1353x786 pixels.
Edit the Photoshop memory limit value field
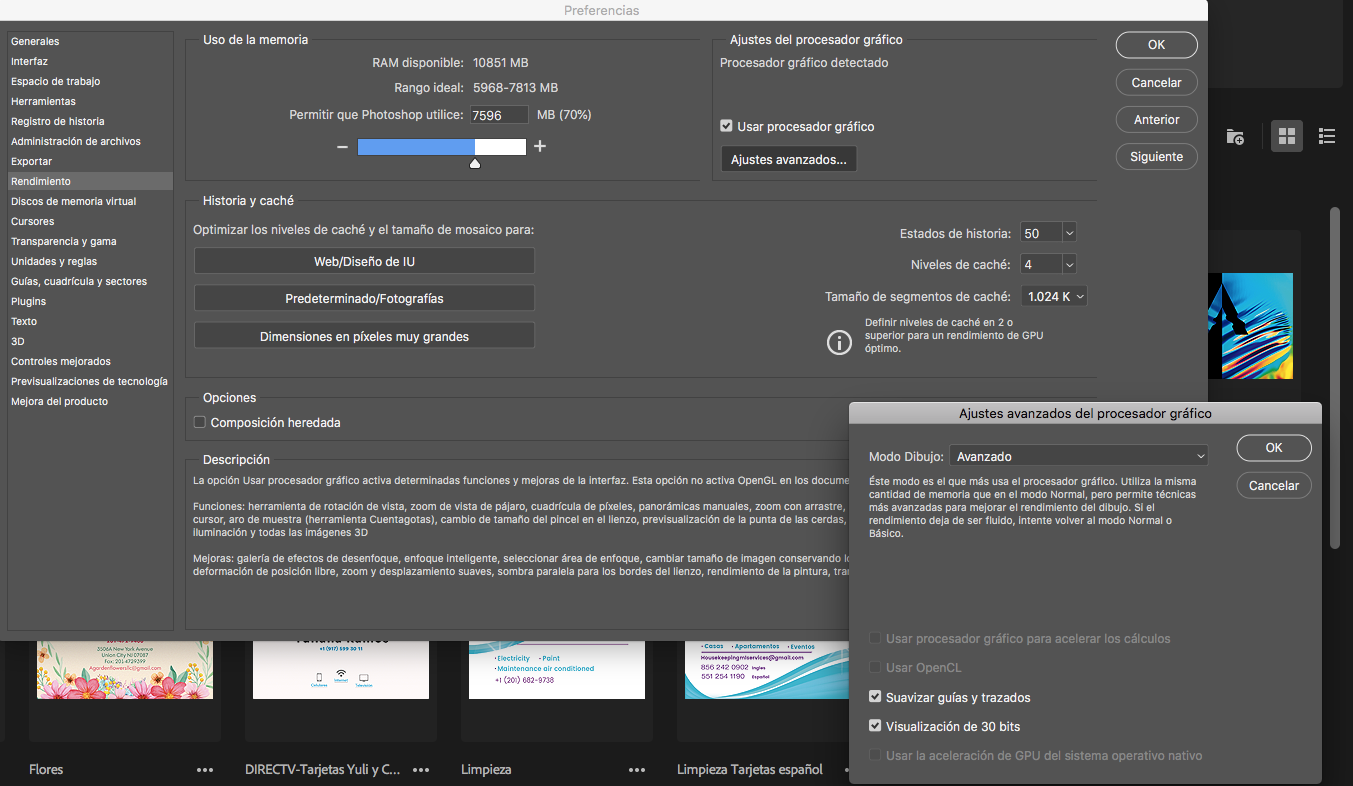coord(498,114)
